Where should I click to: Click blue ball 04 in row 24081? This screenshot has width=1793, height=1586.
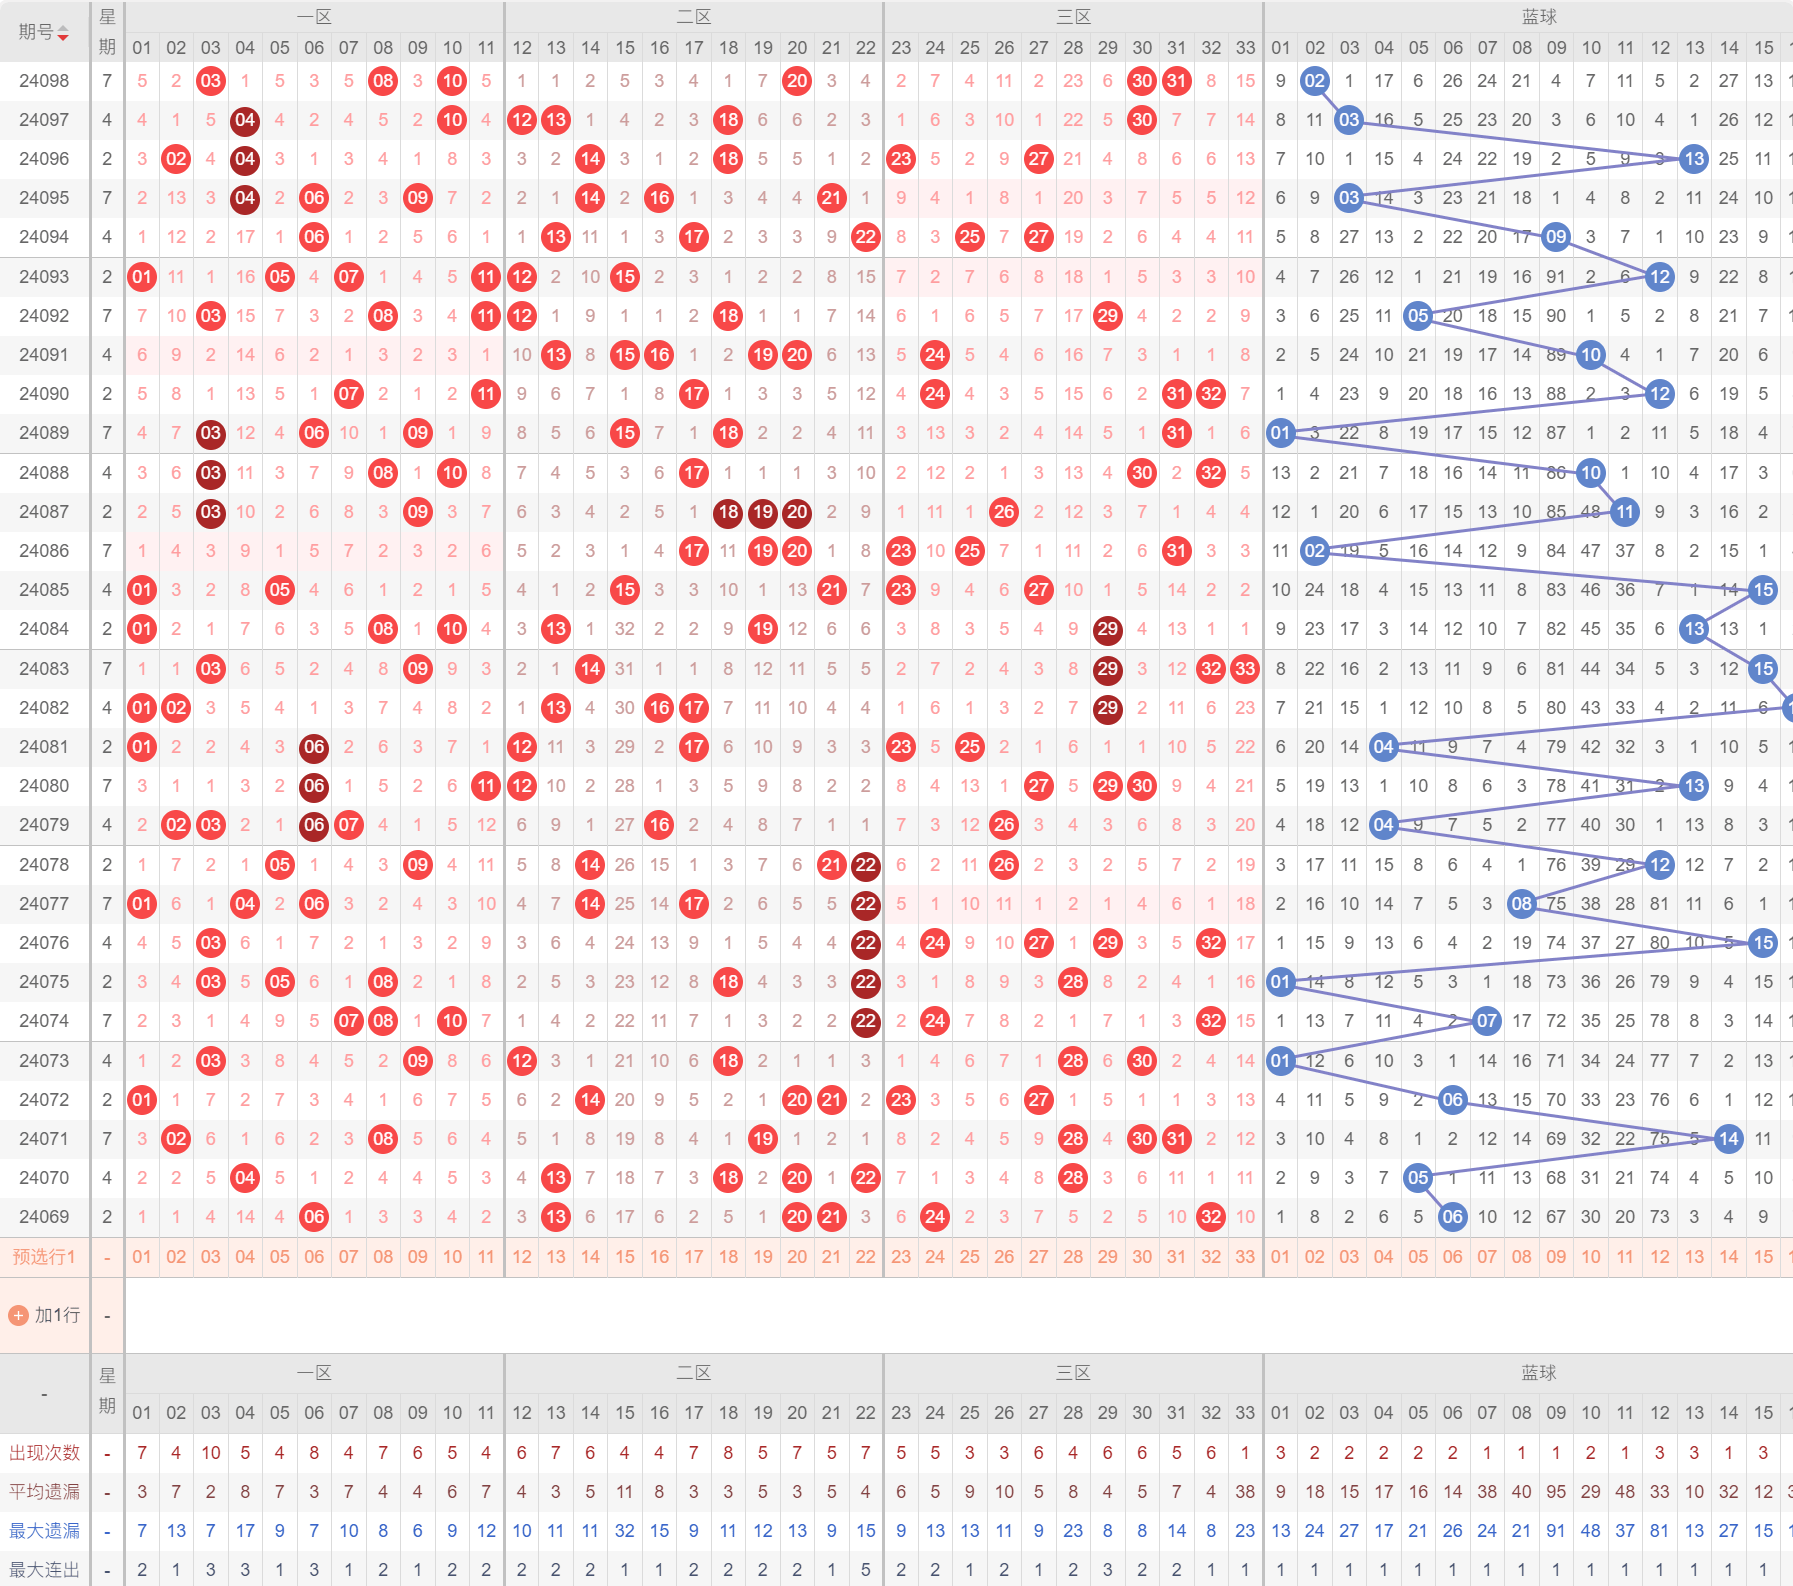coord(1384,747)
